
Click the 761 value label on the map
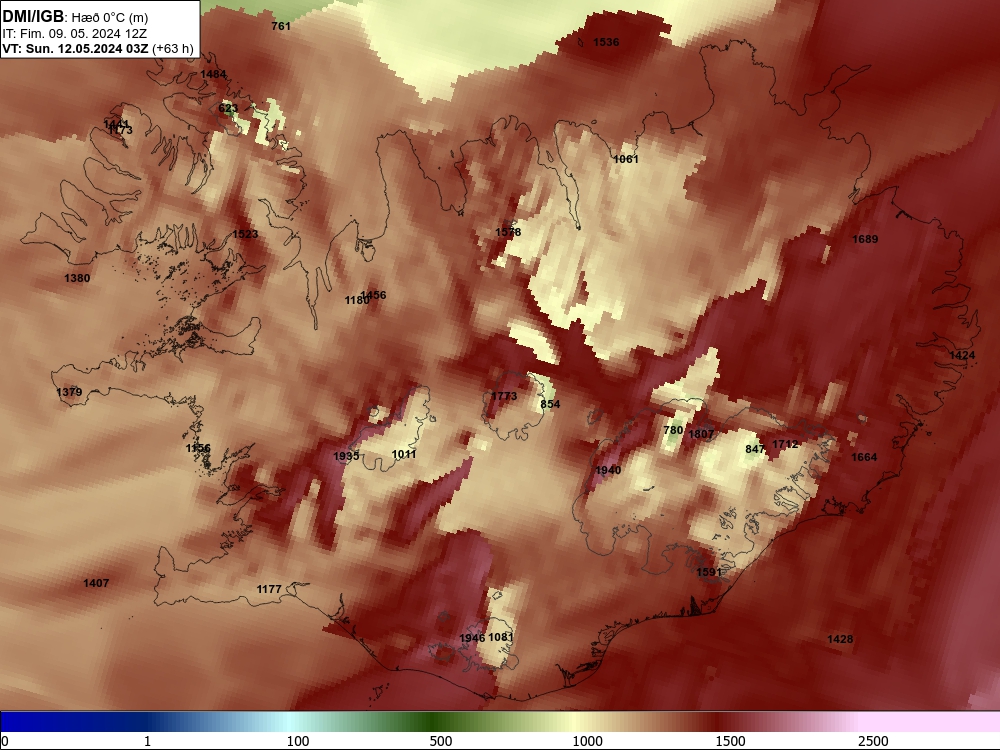pyautogui.click(x=281, y=26)
